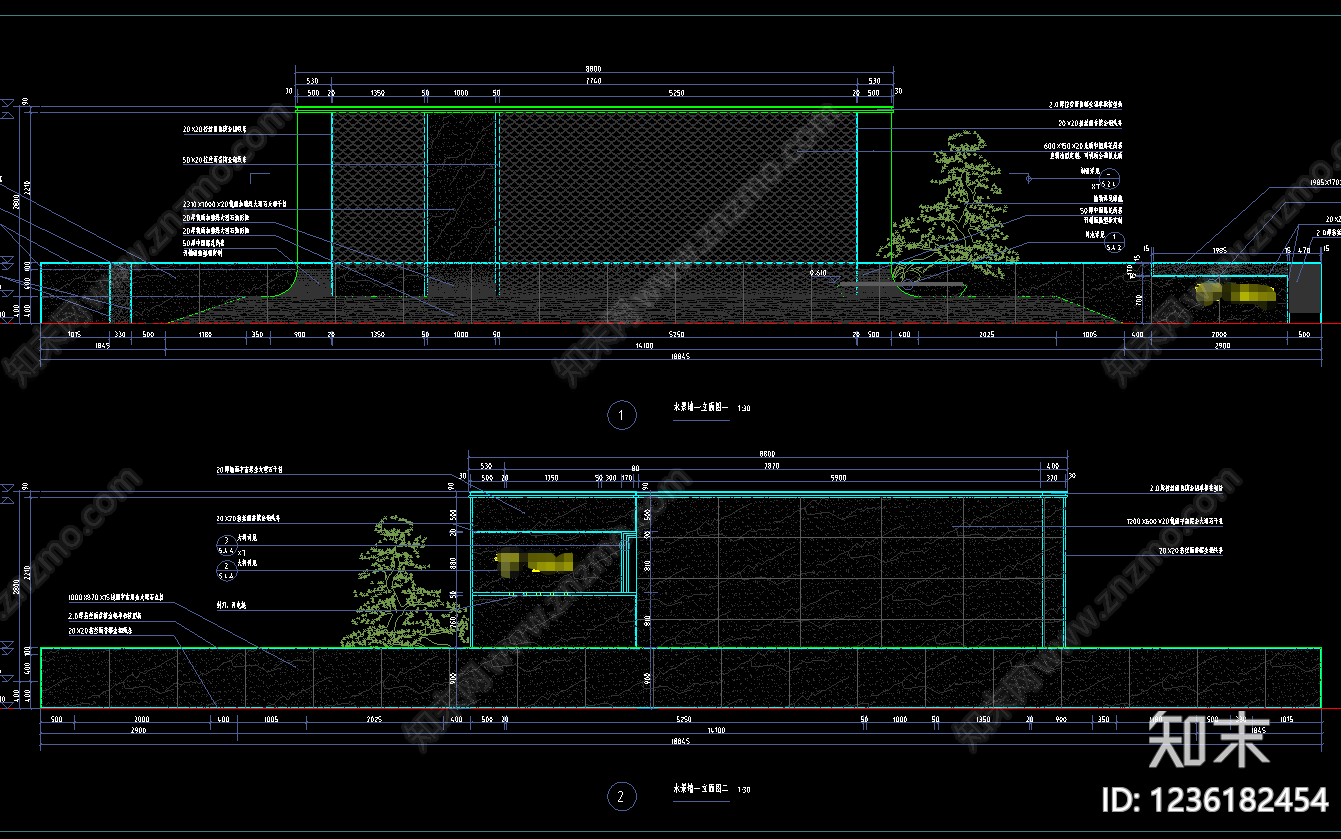This screenshot has width=1341, height=839.
Task: Select the large circled drawing number 1
Action: (622, 415)
